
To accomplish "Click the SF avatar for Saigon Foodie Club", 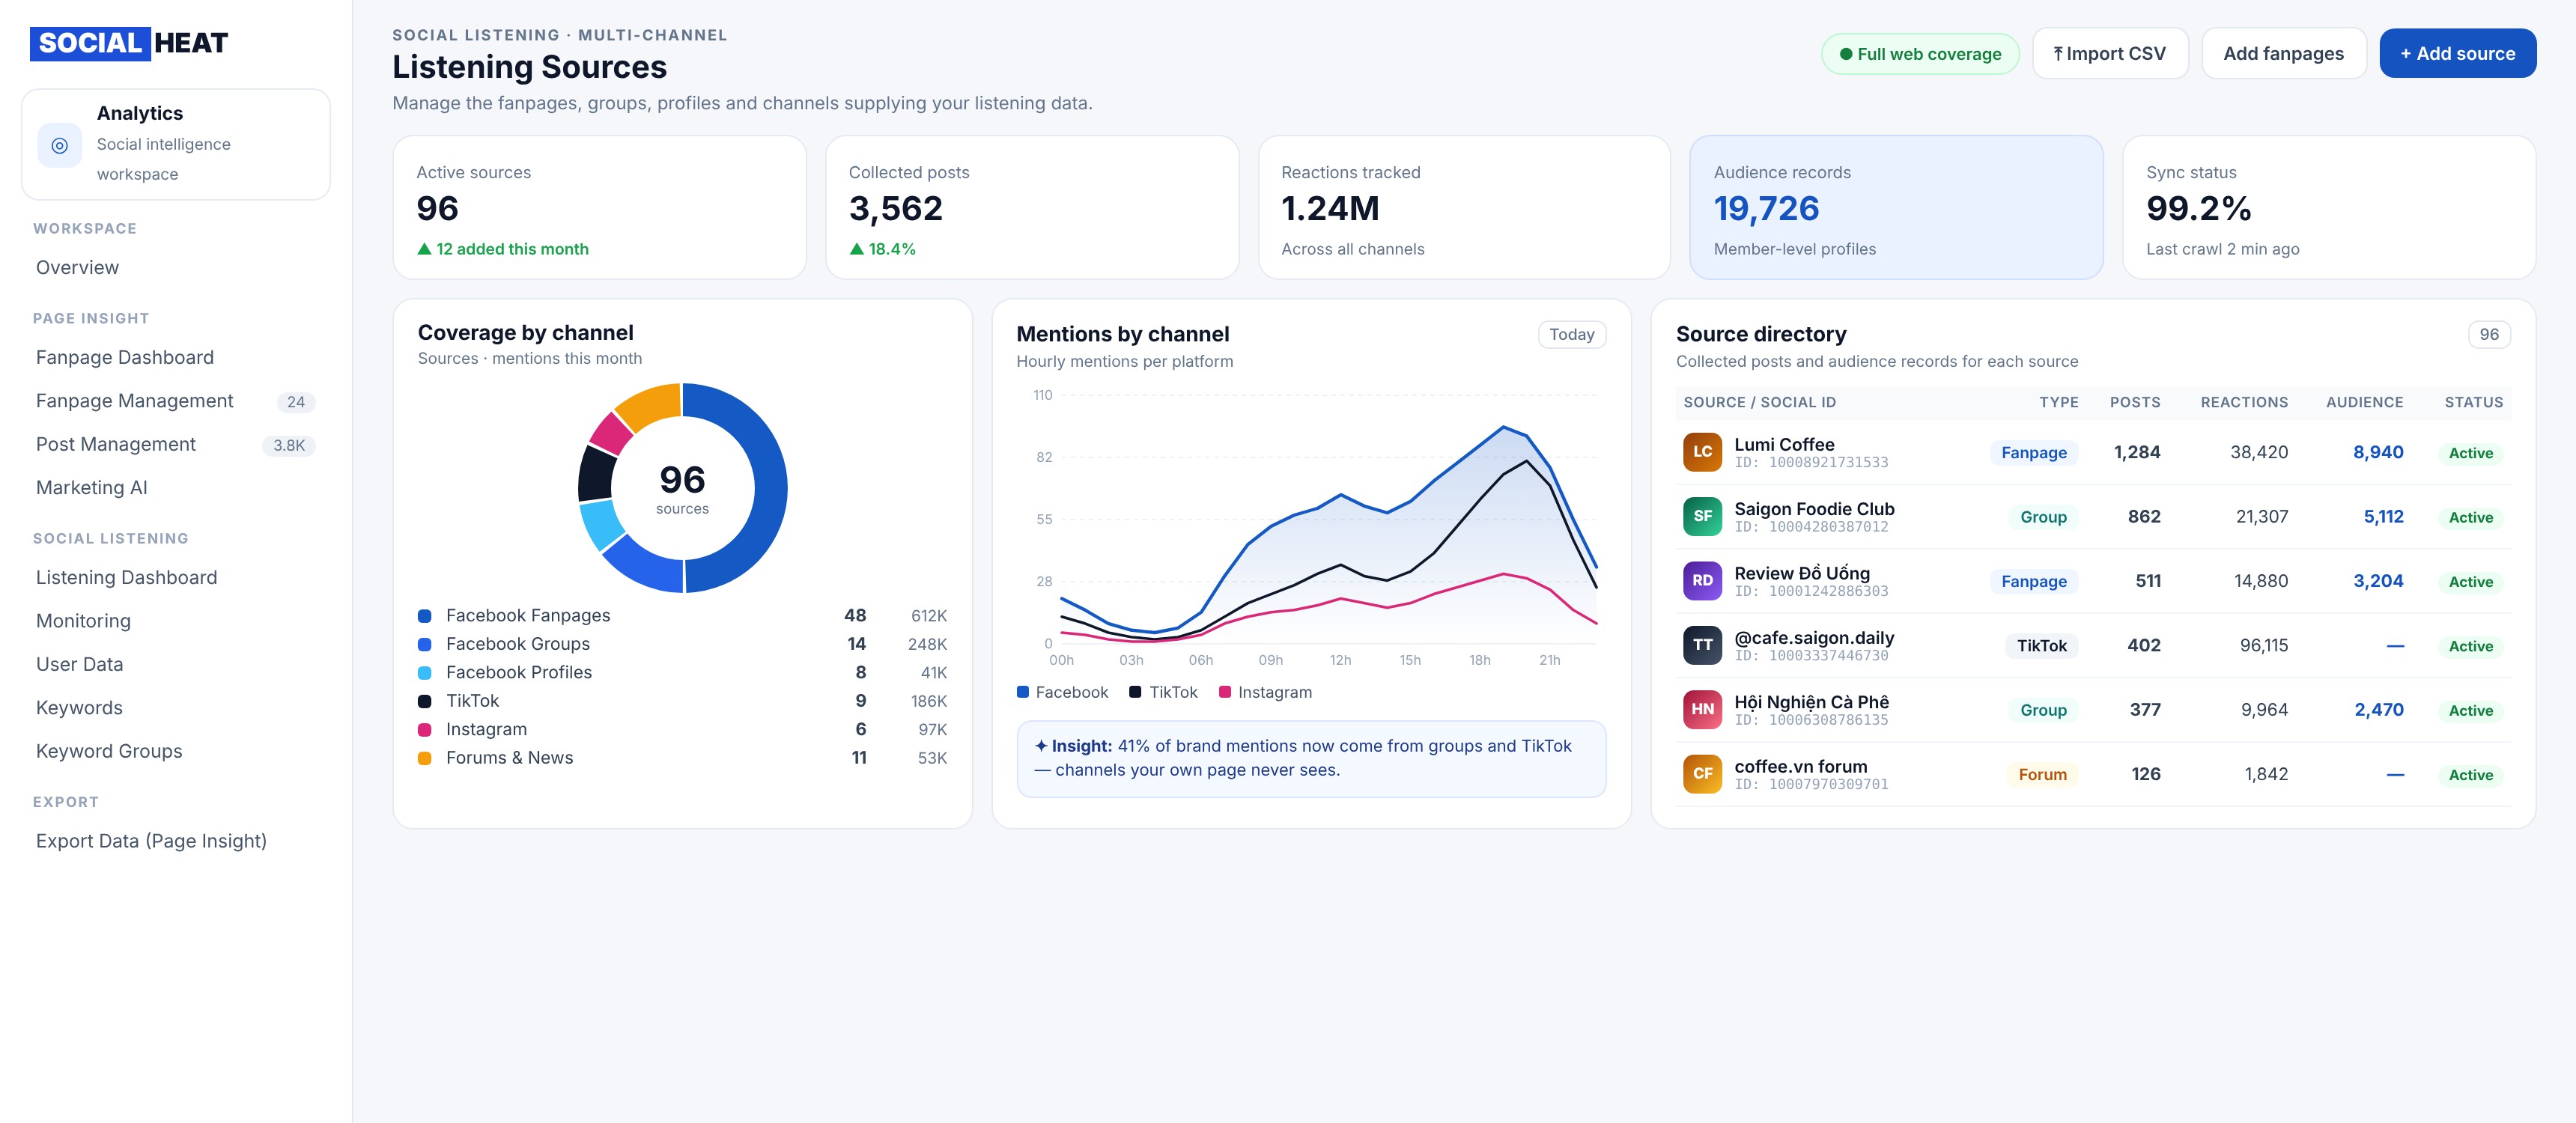I will [1702, 516].
